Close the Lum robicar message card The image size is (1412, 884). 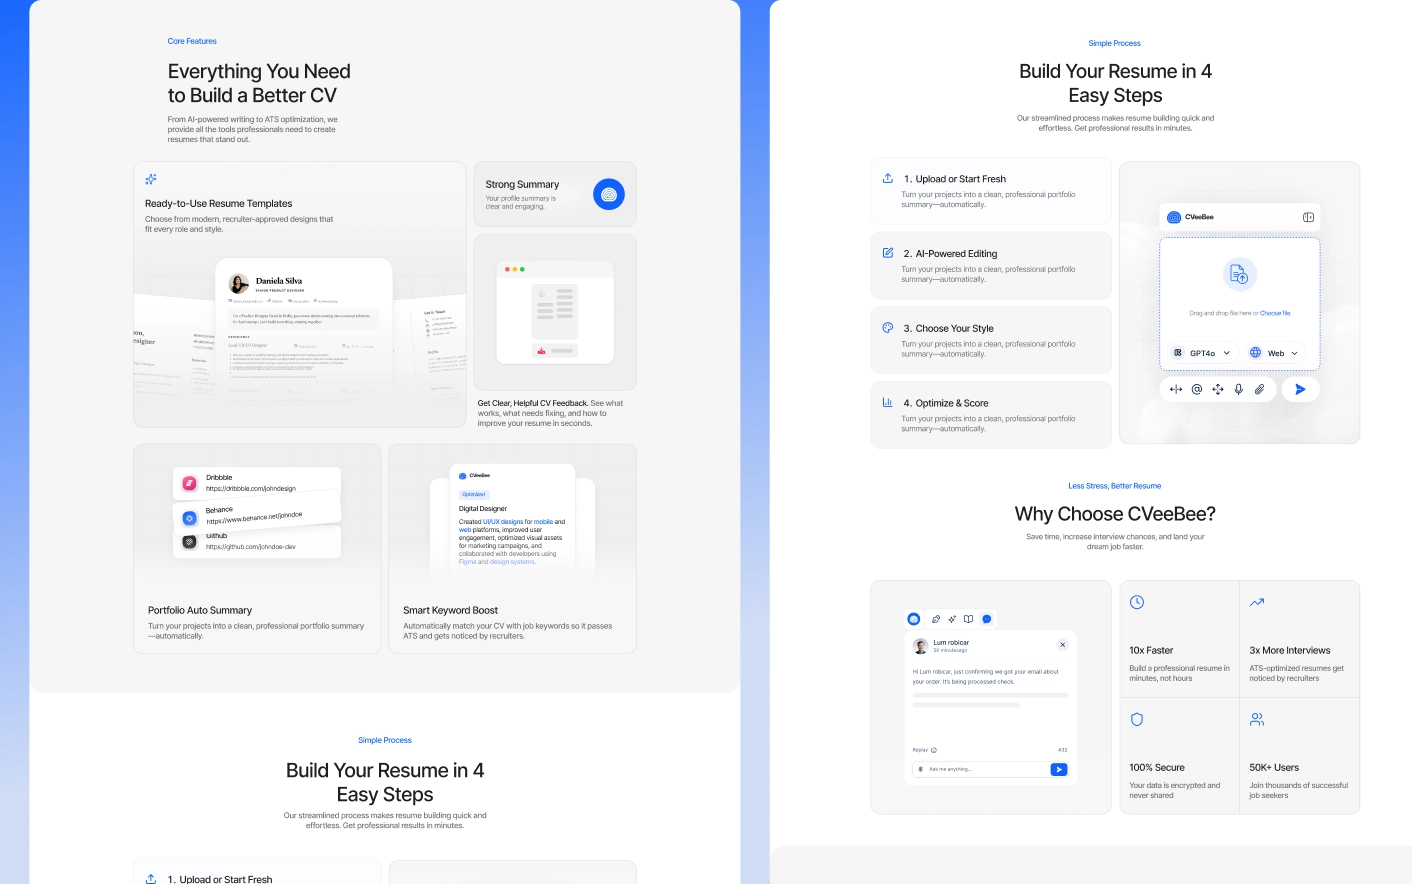tap(1062, 645)
